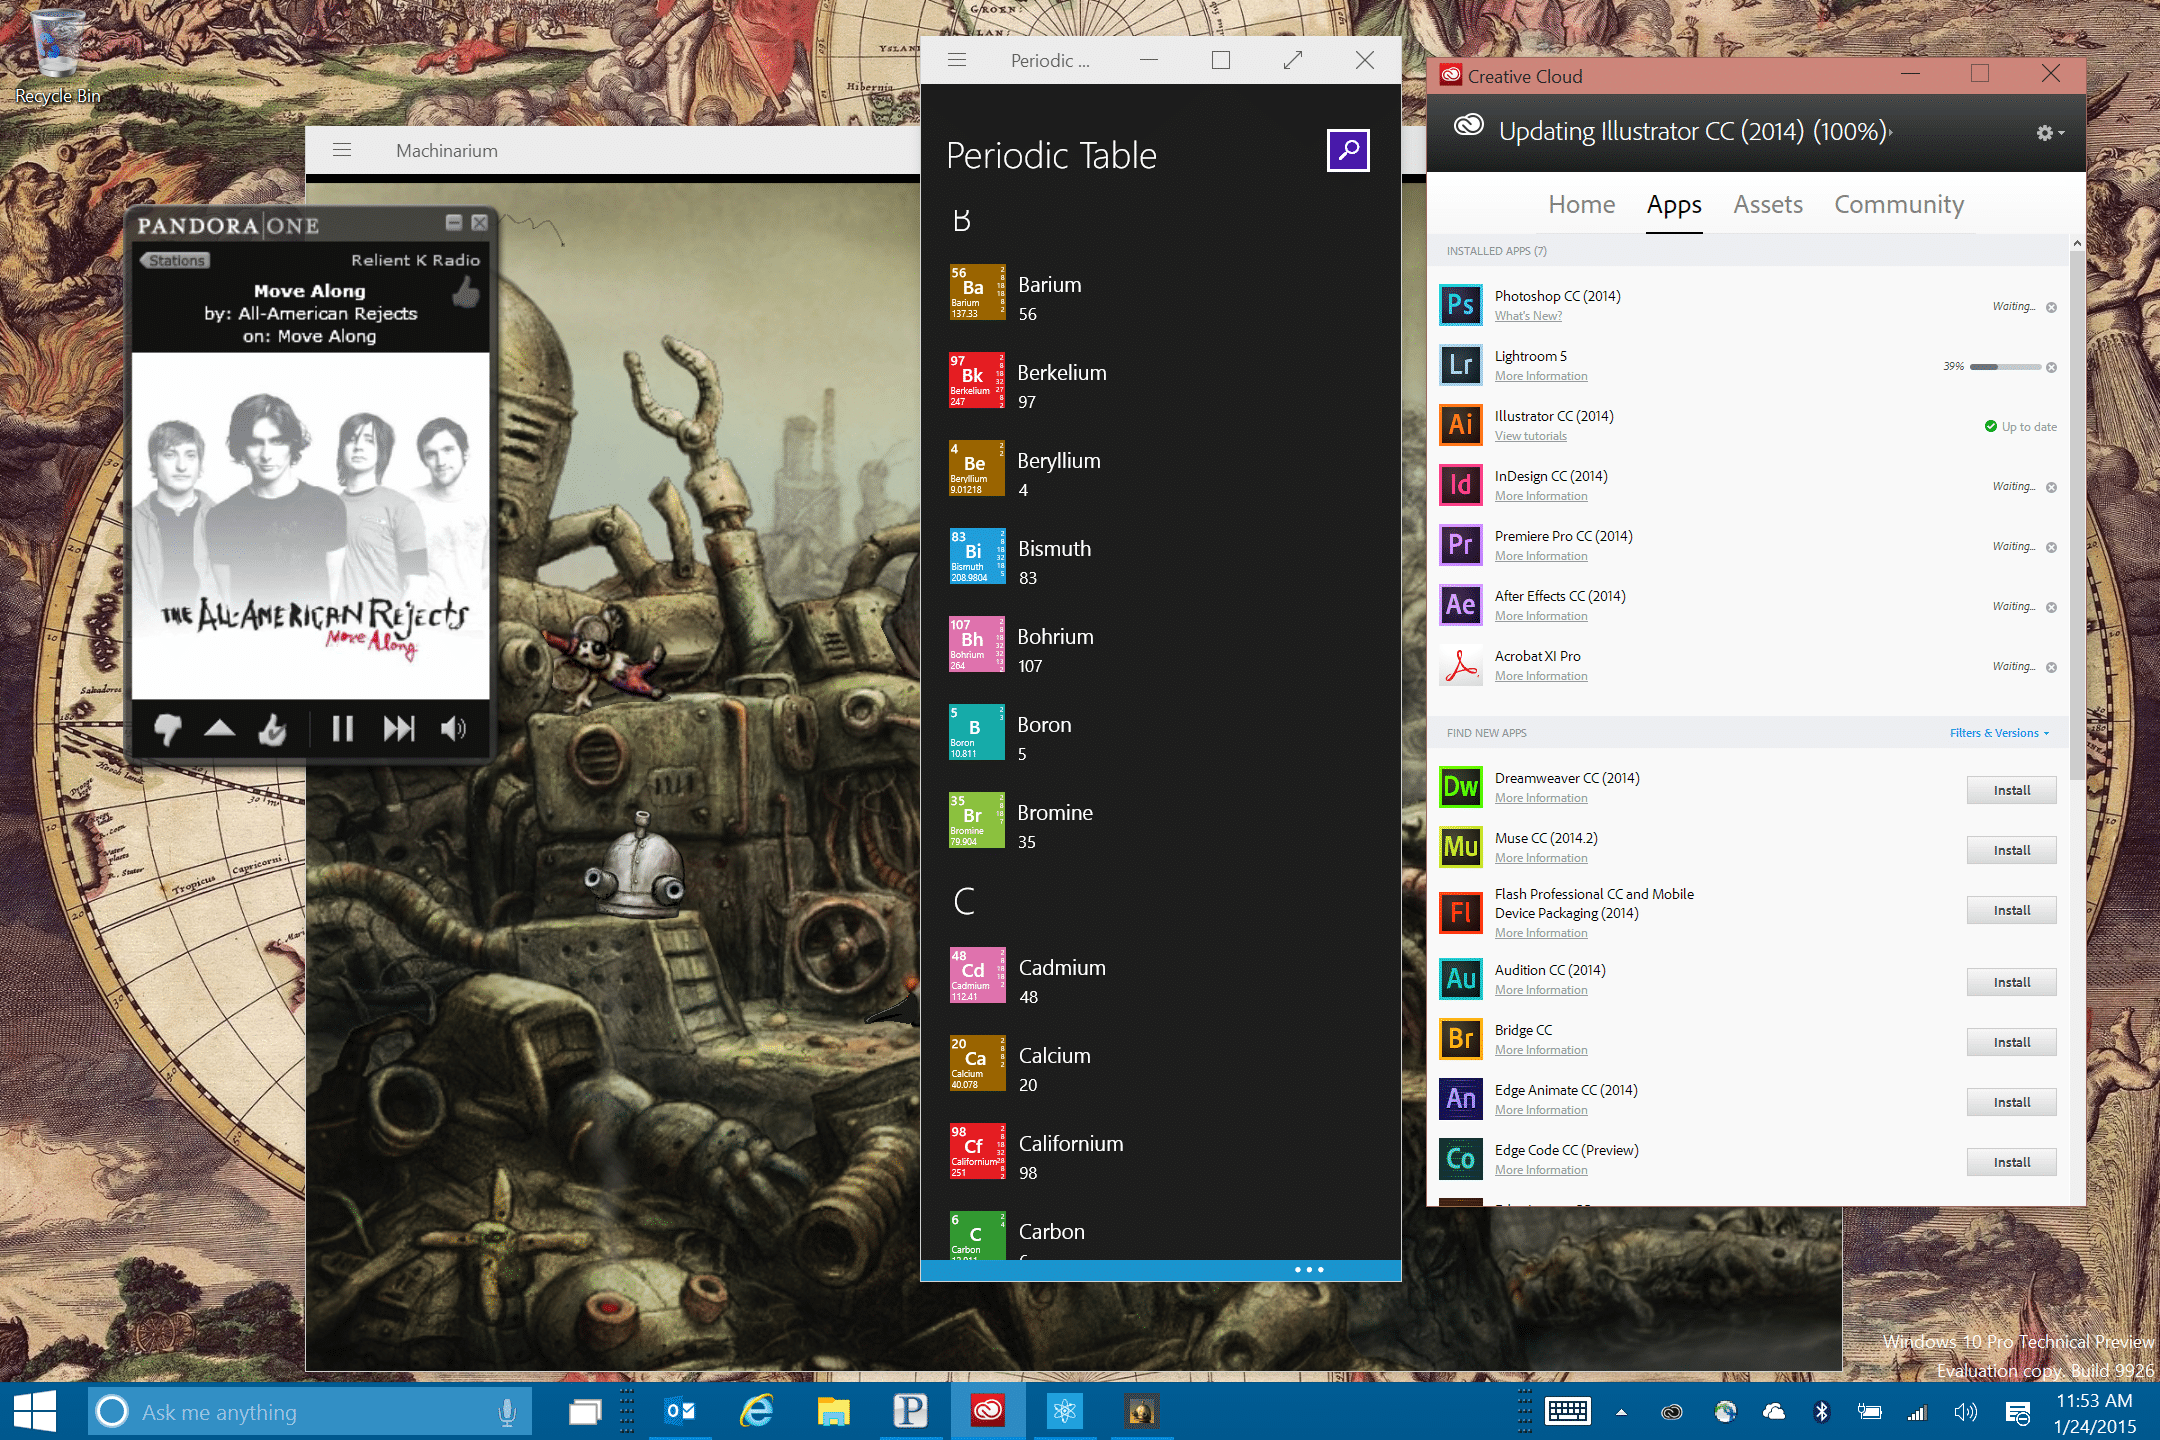Screen dimensions: 2160x1440
Task: Thumb up the song in Pandora player
Action: tap(272, 729)
